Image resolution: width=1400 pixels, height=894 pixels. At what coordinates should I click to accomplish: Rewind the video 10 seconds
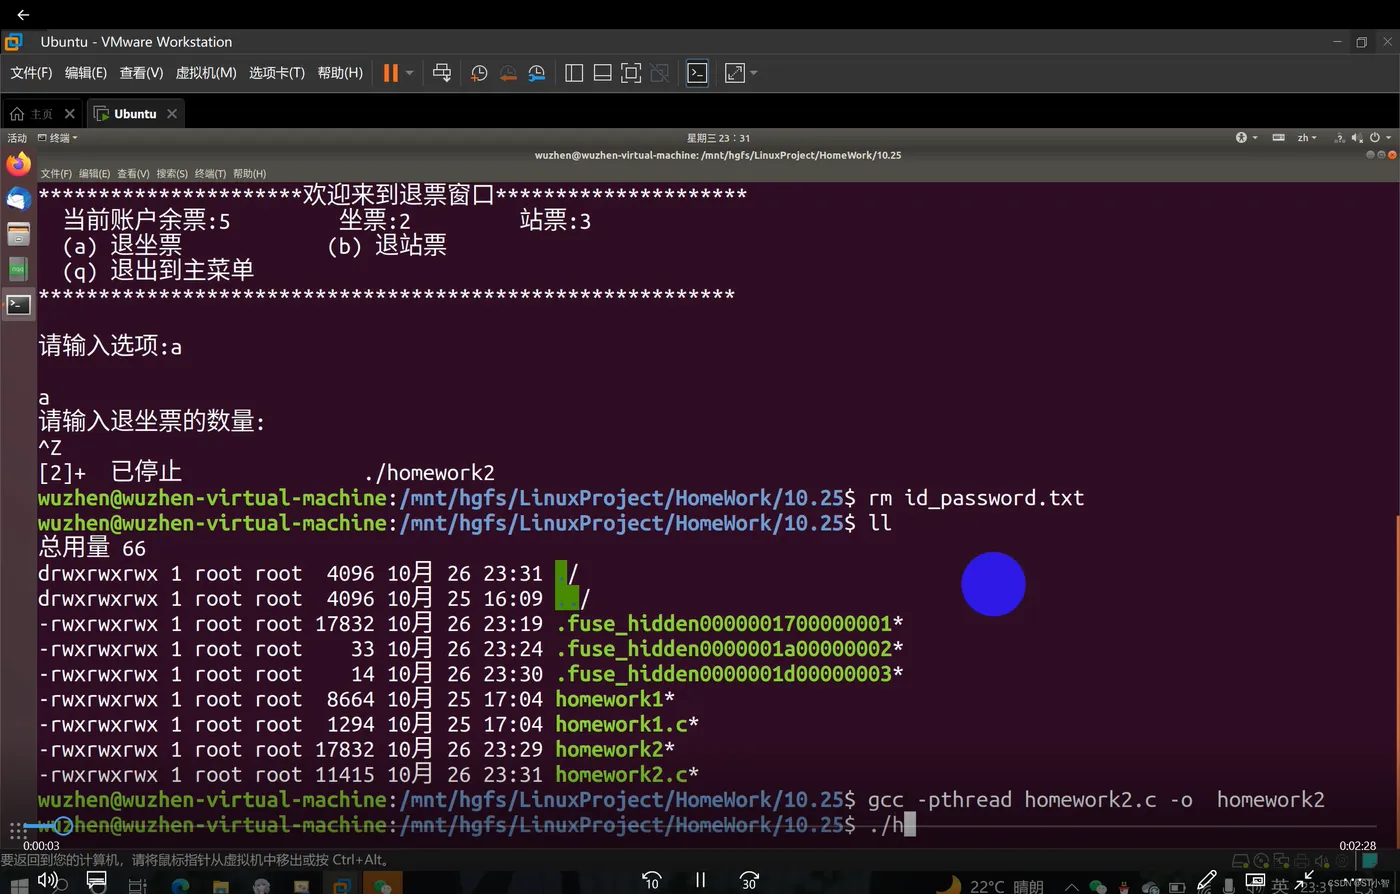click(x=651, y=880)
